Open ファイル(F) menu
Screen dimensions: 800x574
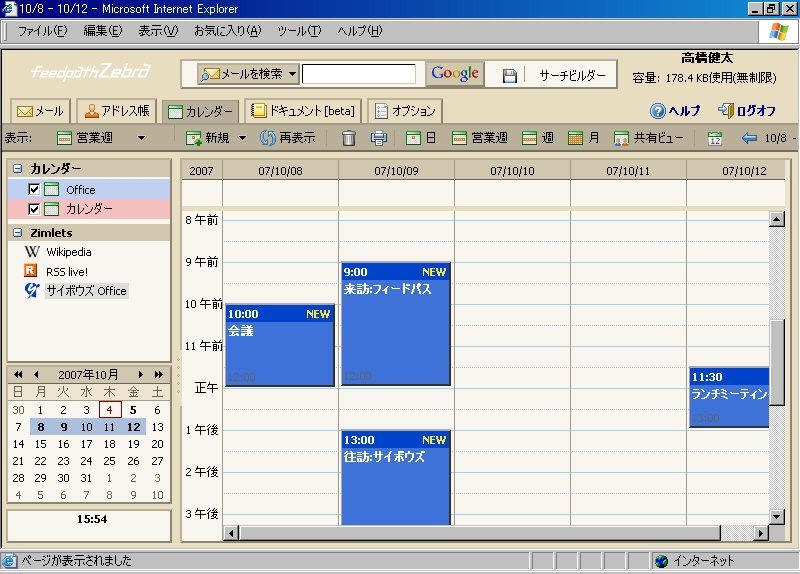point(42,31)
